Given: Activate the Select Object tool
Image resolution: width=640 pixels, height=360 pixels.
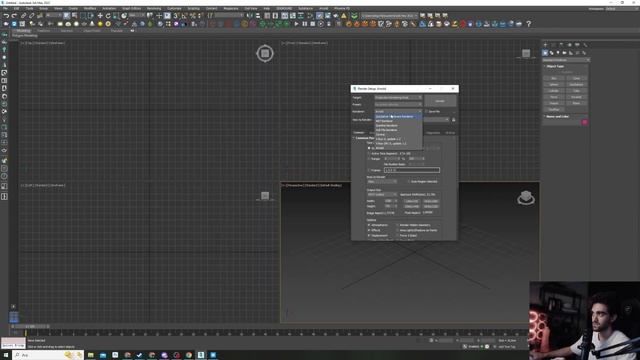Looking at the screenshot, I should (x=67, y=16).
